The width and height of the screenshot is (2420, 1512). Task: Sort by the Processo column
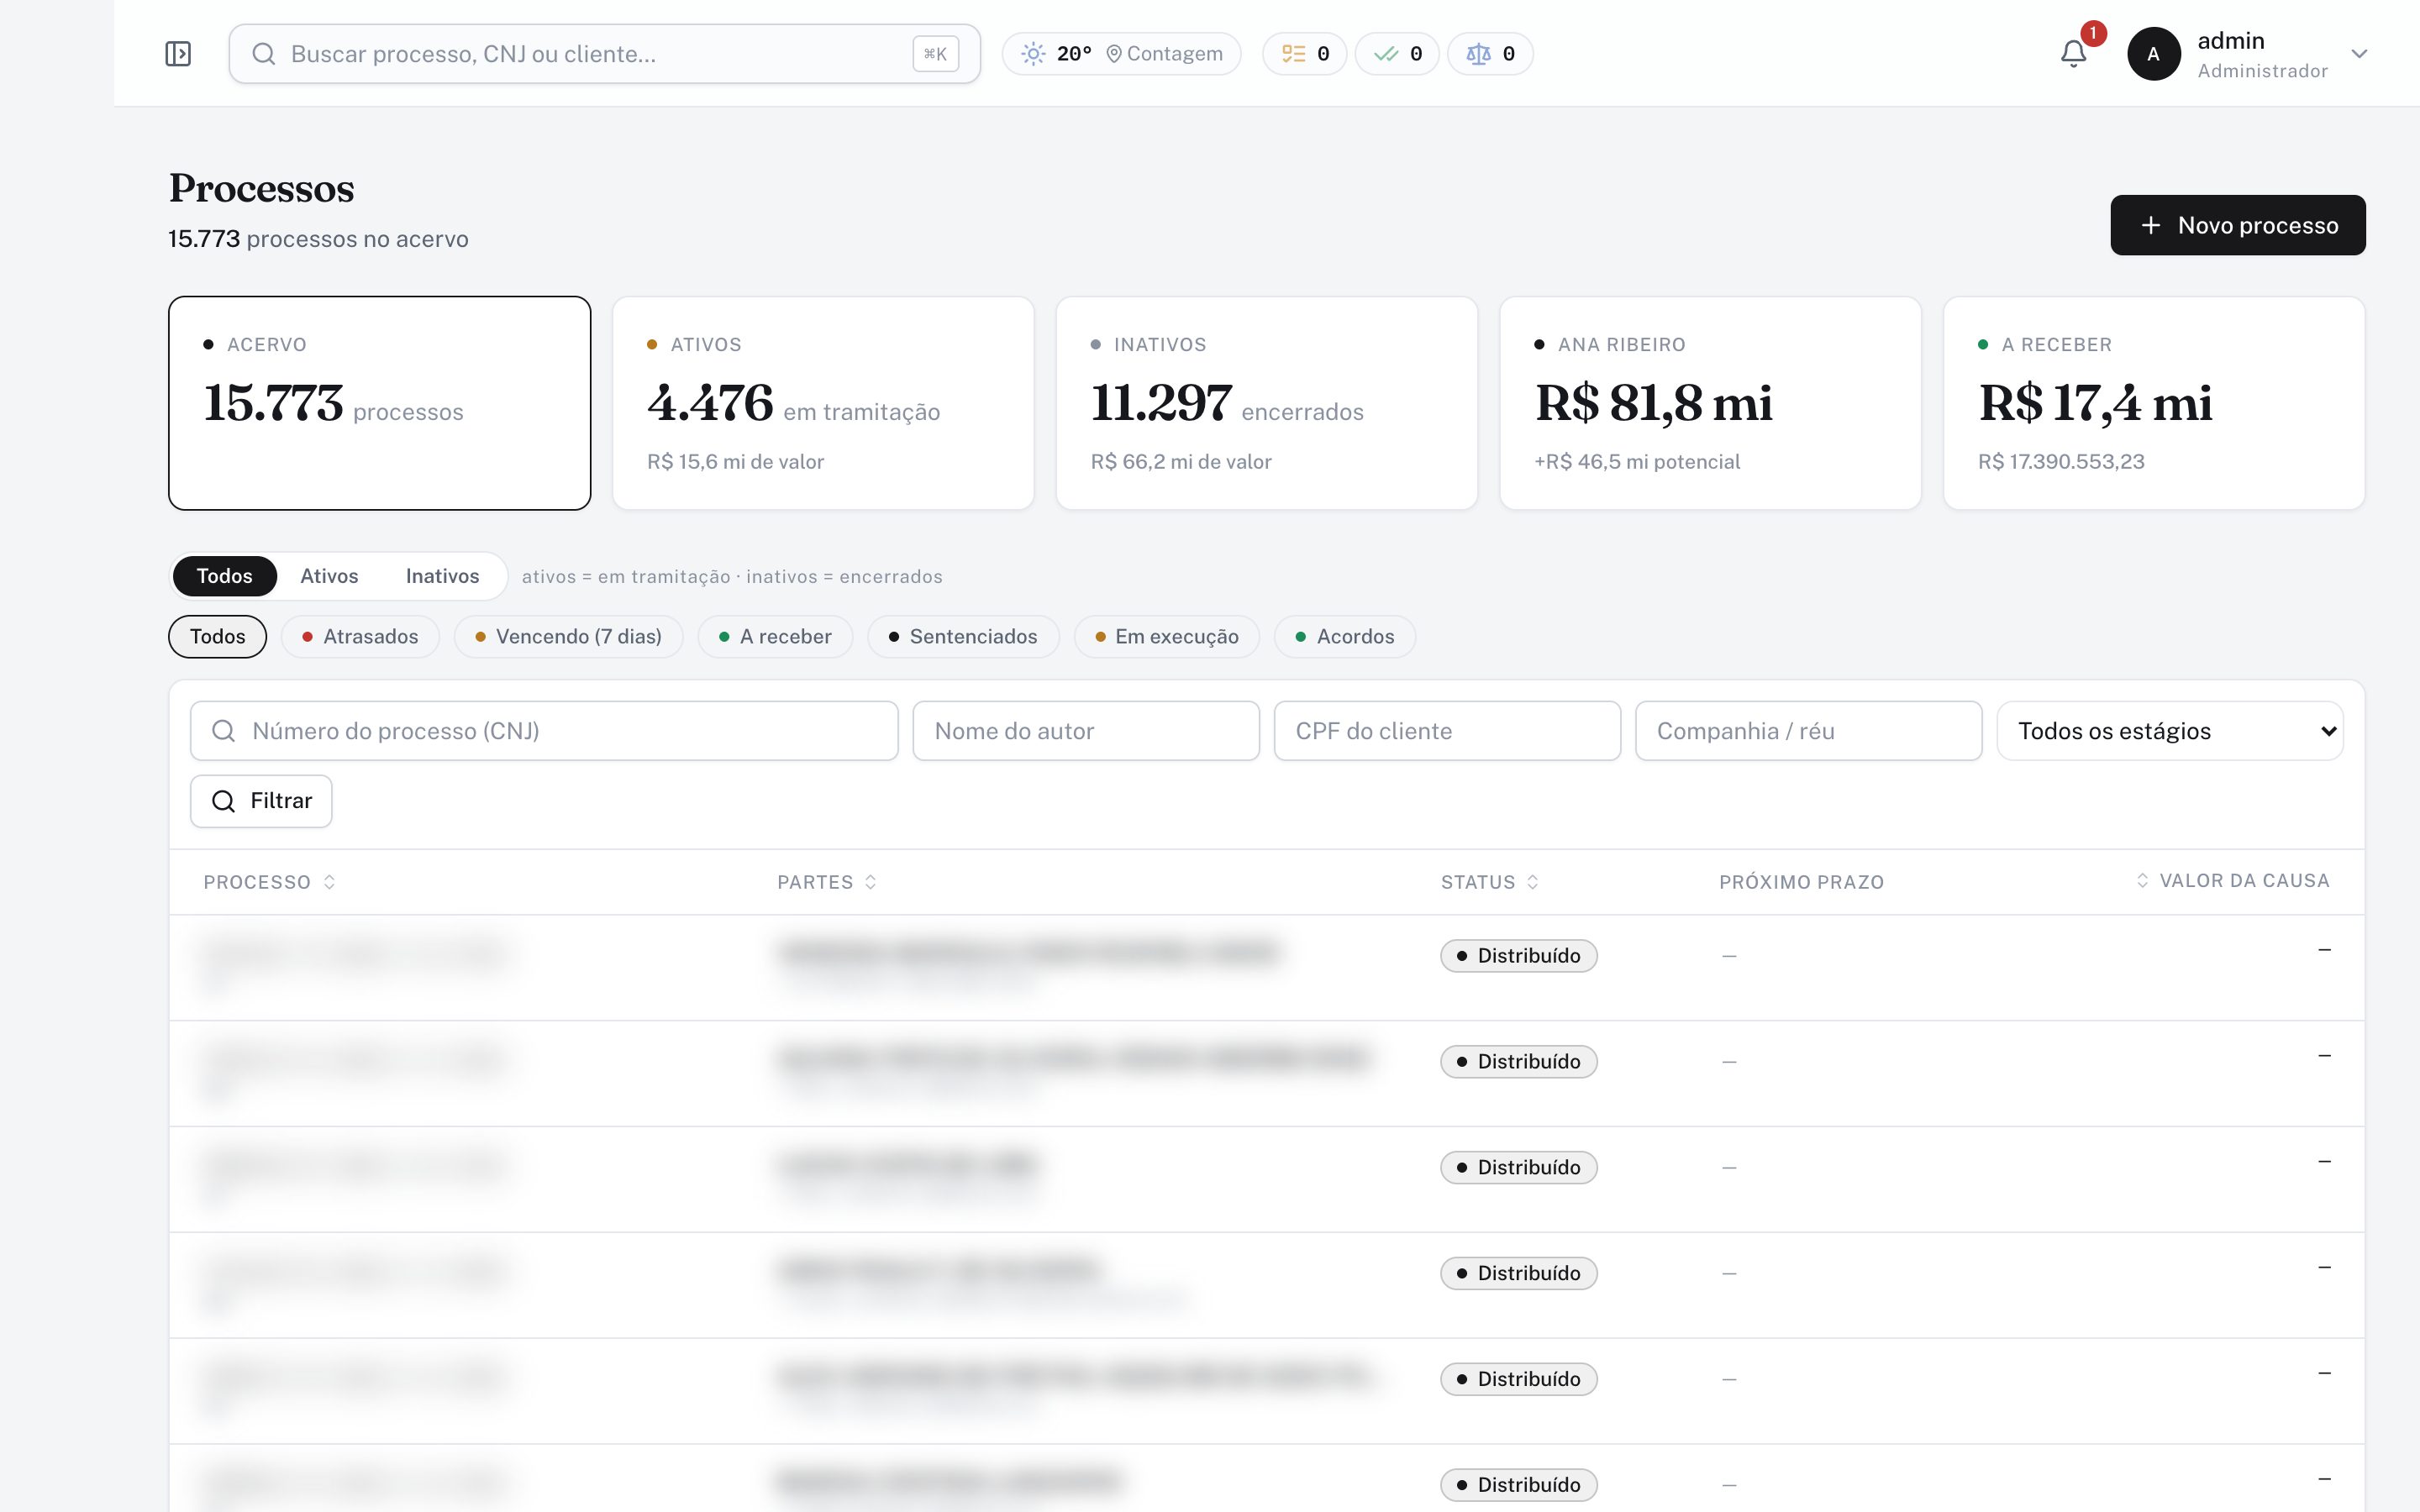(269, 882)
